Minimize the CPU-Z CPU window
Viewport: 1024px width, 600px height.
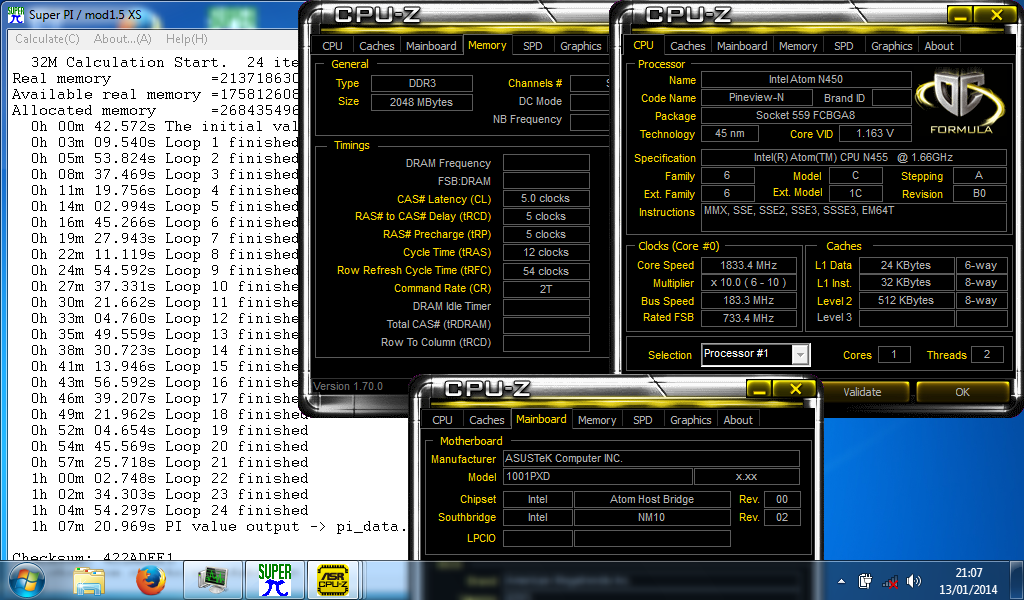959,16
